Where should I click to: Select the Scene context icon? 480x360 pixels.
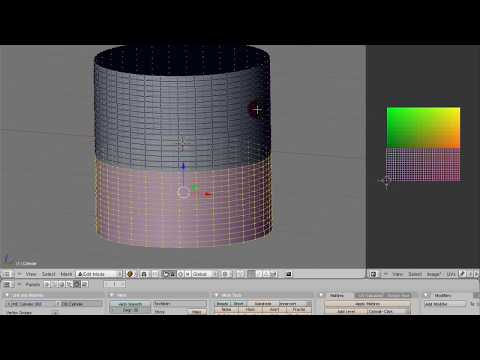(84, 284)
